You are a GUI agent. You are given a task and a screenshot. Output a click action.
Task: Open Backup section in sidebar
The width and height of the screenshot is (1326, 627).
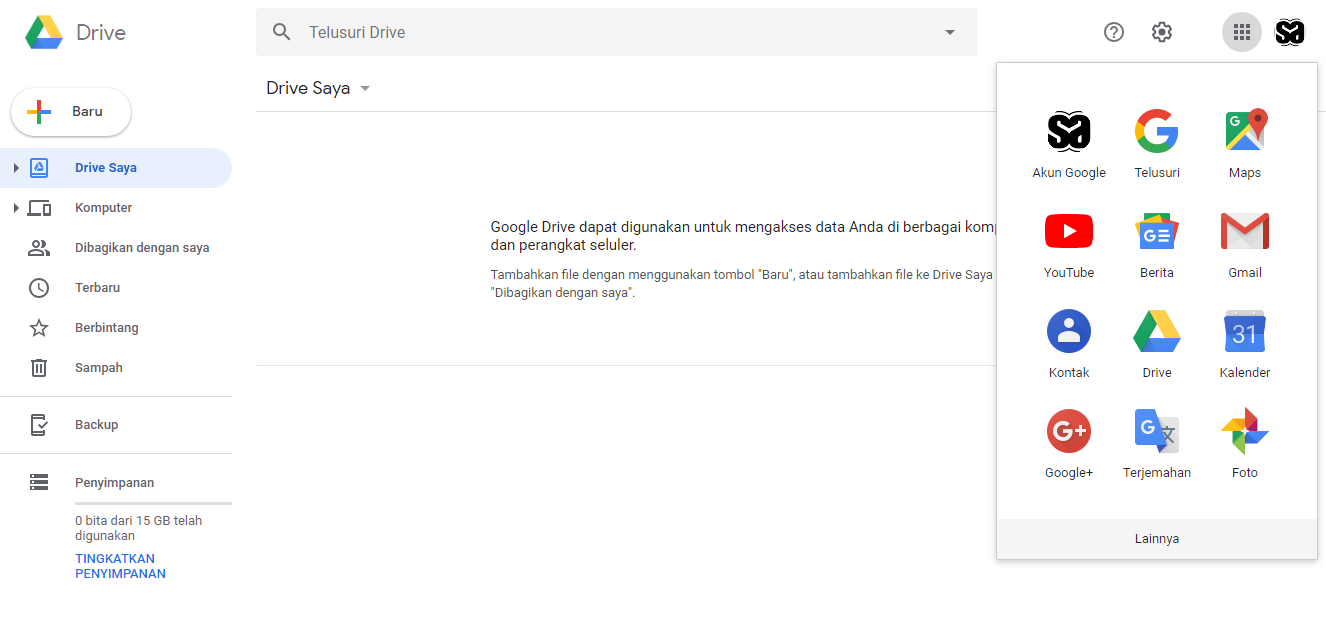pos(116,425)
